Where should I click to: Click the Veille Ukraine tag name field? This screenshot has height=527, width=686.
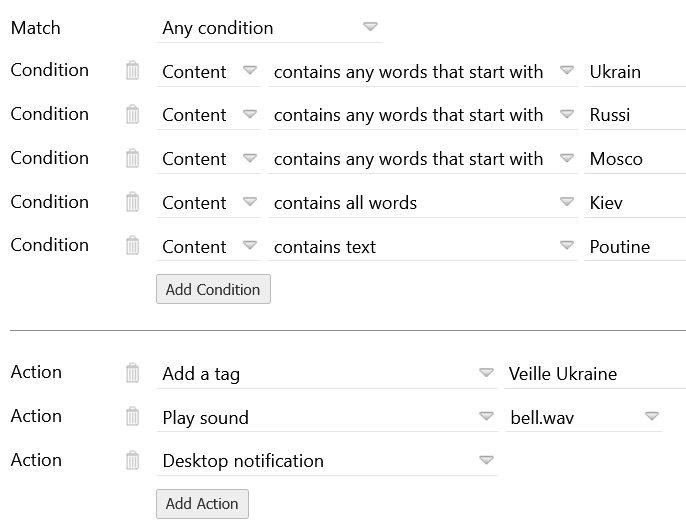pyautogui.click(x=594, y=374)
